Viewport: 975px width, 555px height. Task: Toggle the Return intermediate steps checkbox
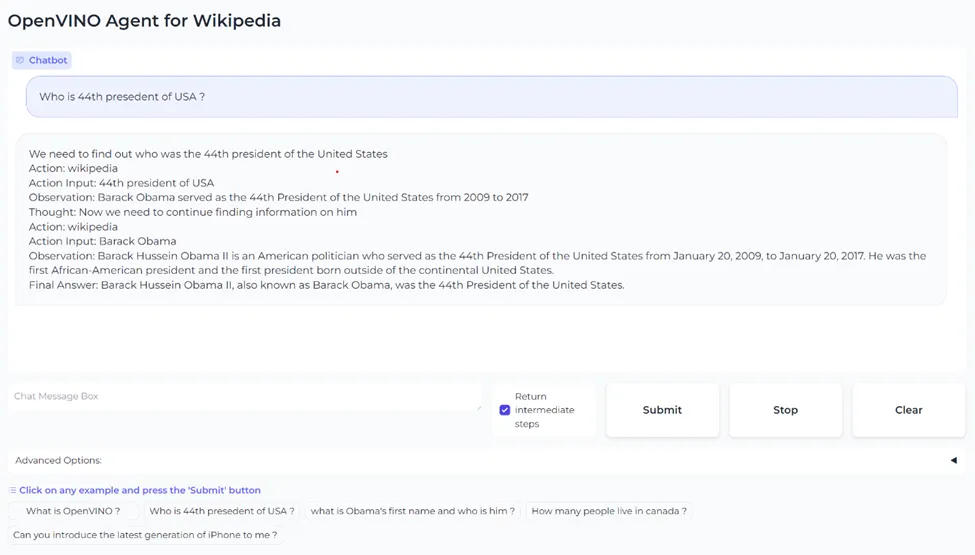(505, 410)
